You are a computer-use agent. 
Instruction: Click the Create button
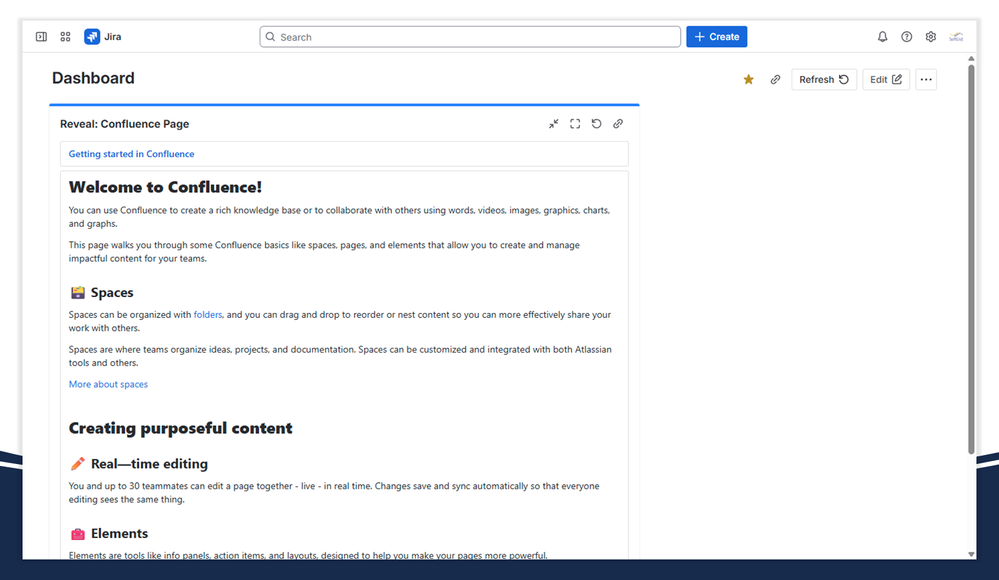point(717,37)
